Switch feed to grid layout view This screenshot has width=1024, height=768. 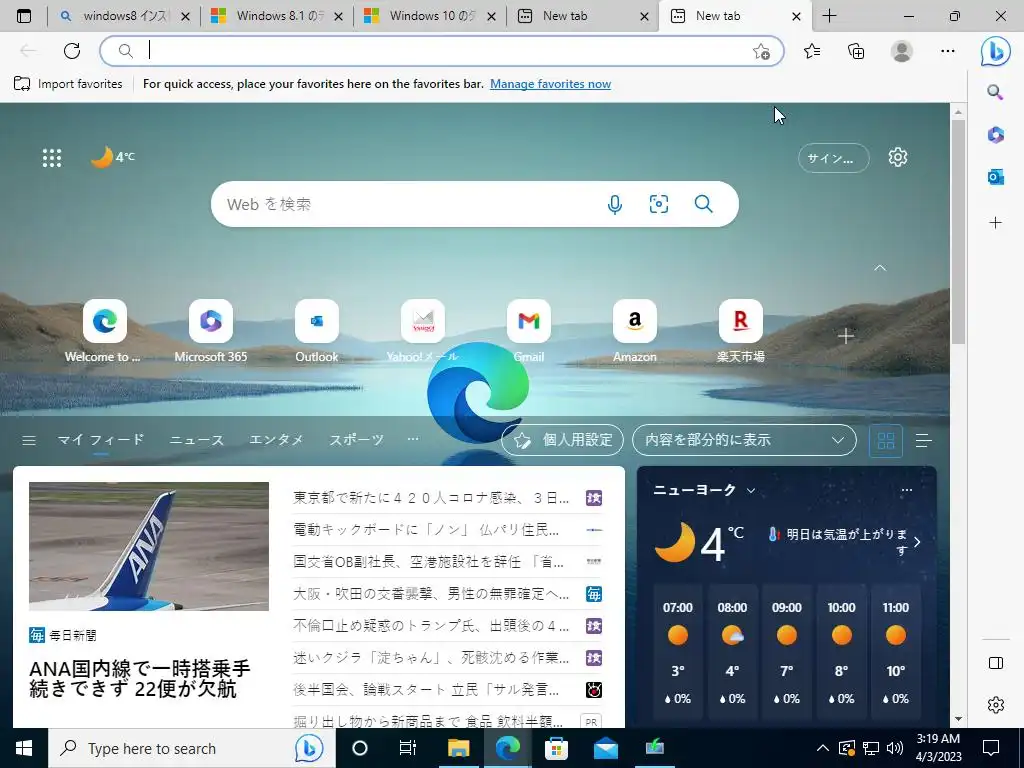[x=886, y=441]
